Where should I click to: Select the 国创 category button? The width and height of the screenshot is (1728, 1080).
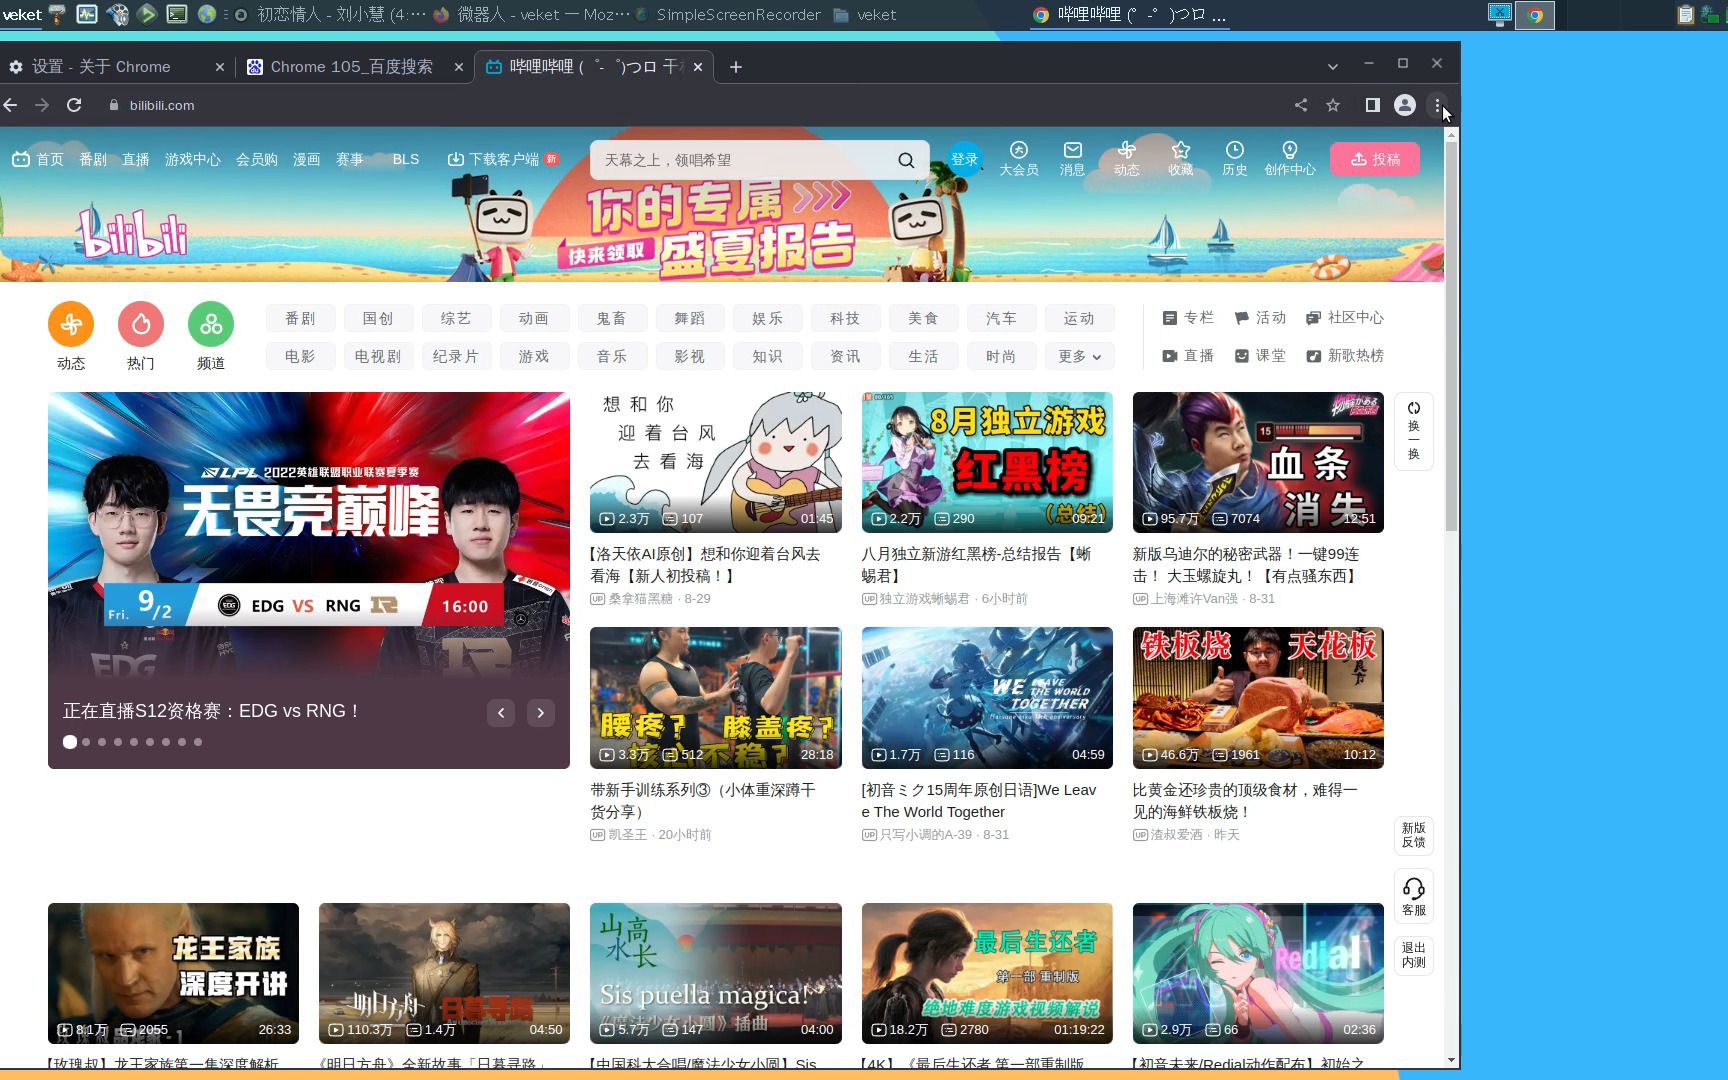[x=378, y=318]
